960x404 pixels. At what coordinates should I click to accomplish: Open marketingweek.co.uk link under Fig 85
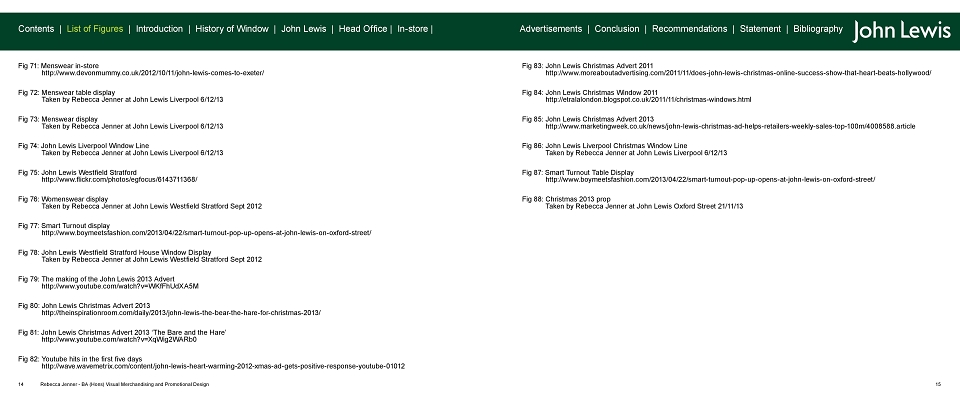[x=730, y=126]
